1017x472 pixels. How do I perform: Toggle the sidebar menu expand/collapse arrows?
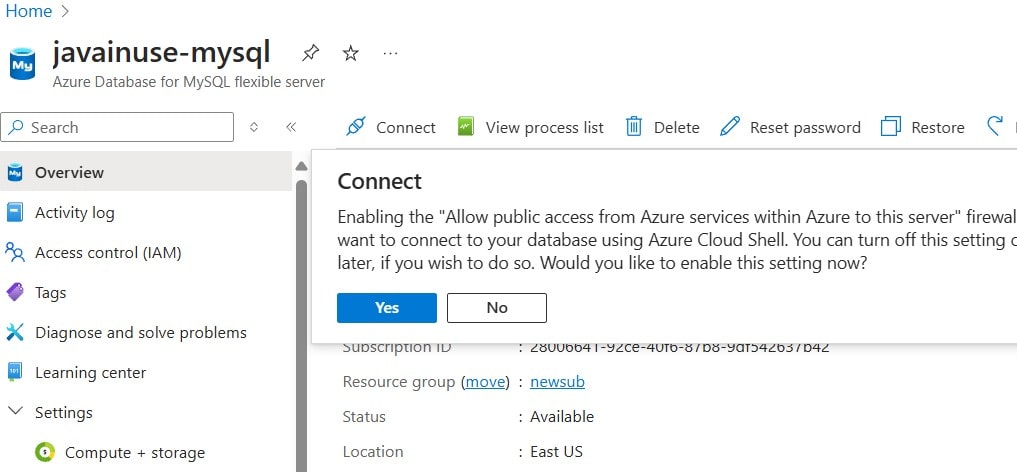pos(254,127)
